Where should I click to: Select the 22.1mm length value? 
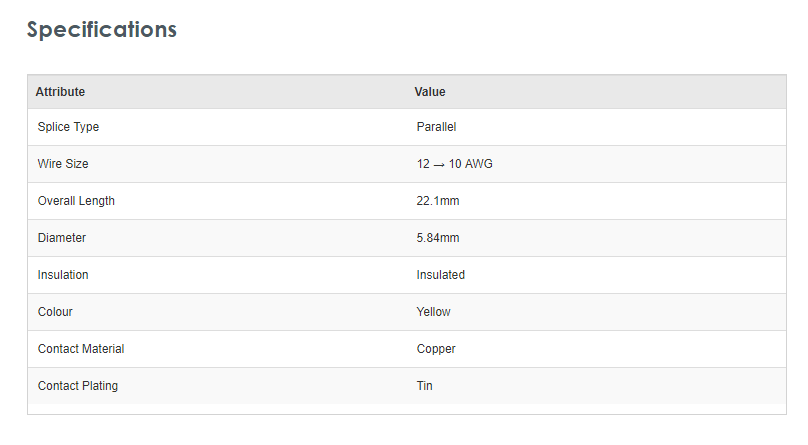[438, 201]
